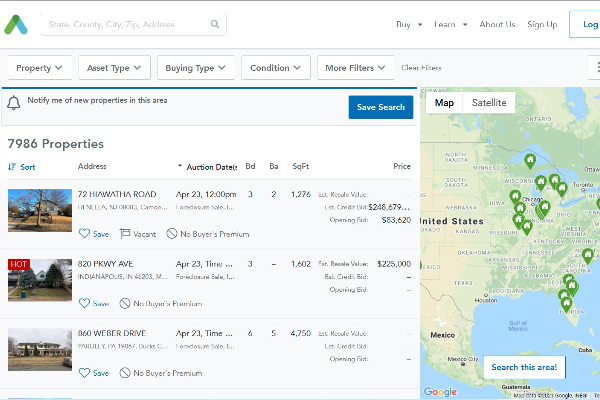Click heart icon for 72 Hiawatha Road
This screenshot has width=600, height=400.
84,233
